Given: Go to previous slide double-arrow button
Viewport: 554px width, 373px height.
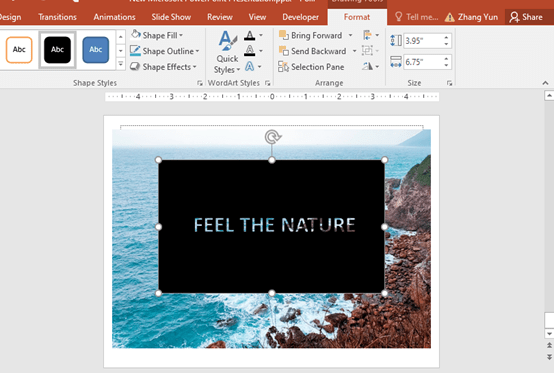Looking at the screenshot, I should (x=549, y=345).
